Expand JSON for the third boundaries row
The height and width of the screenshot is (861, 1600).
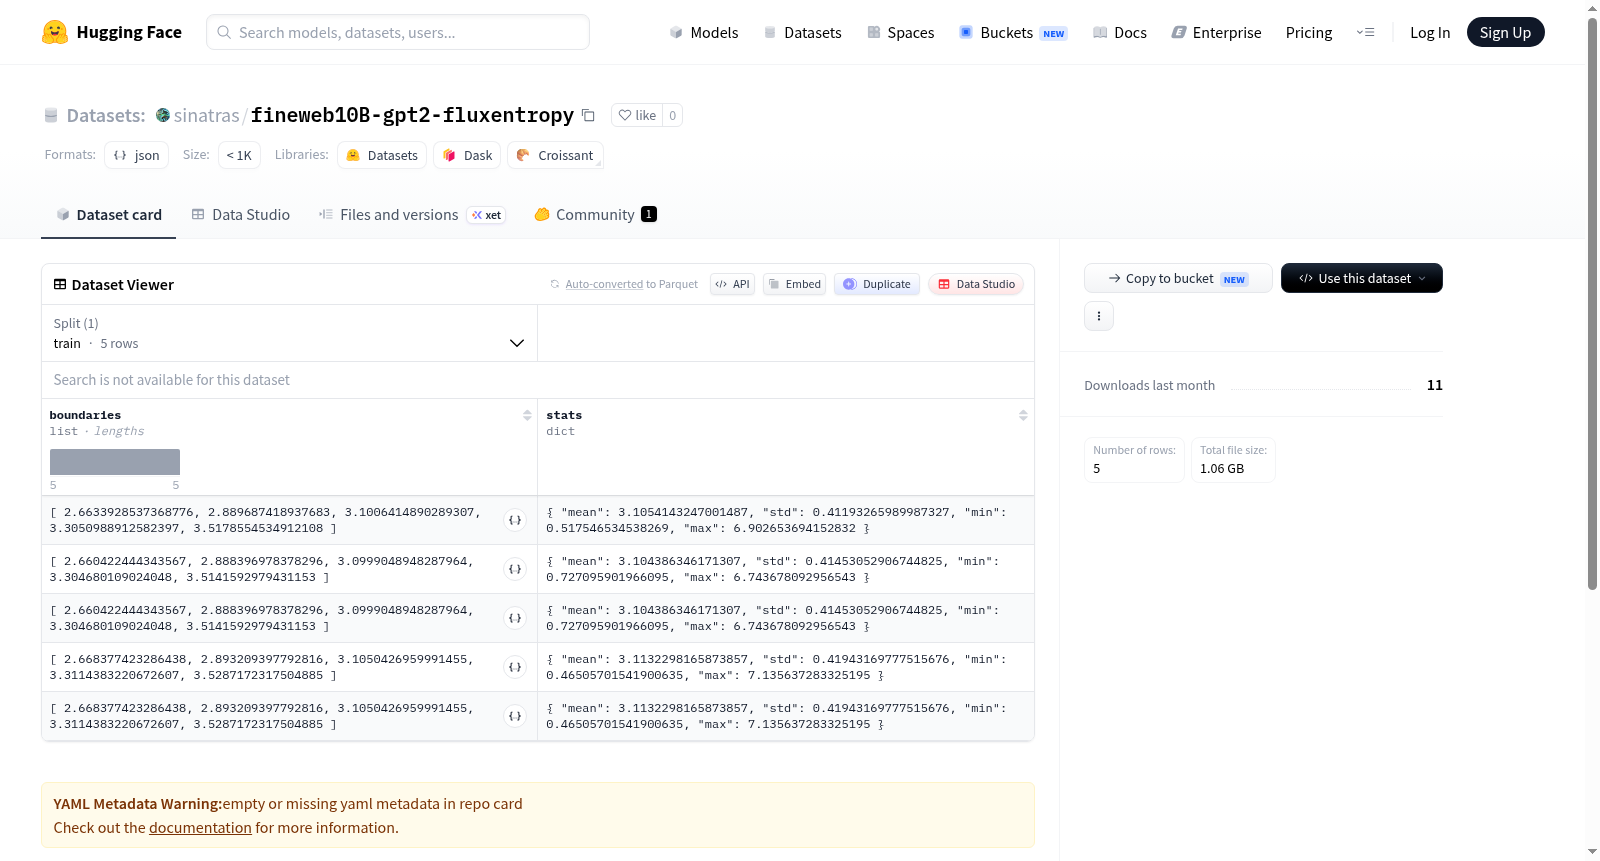point(515,618)
